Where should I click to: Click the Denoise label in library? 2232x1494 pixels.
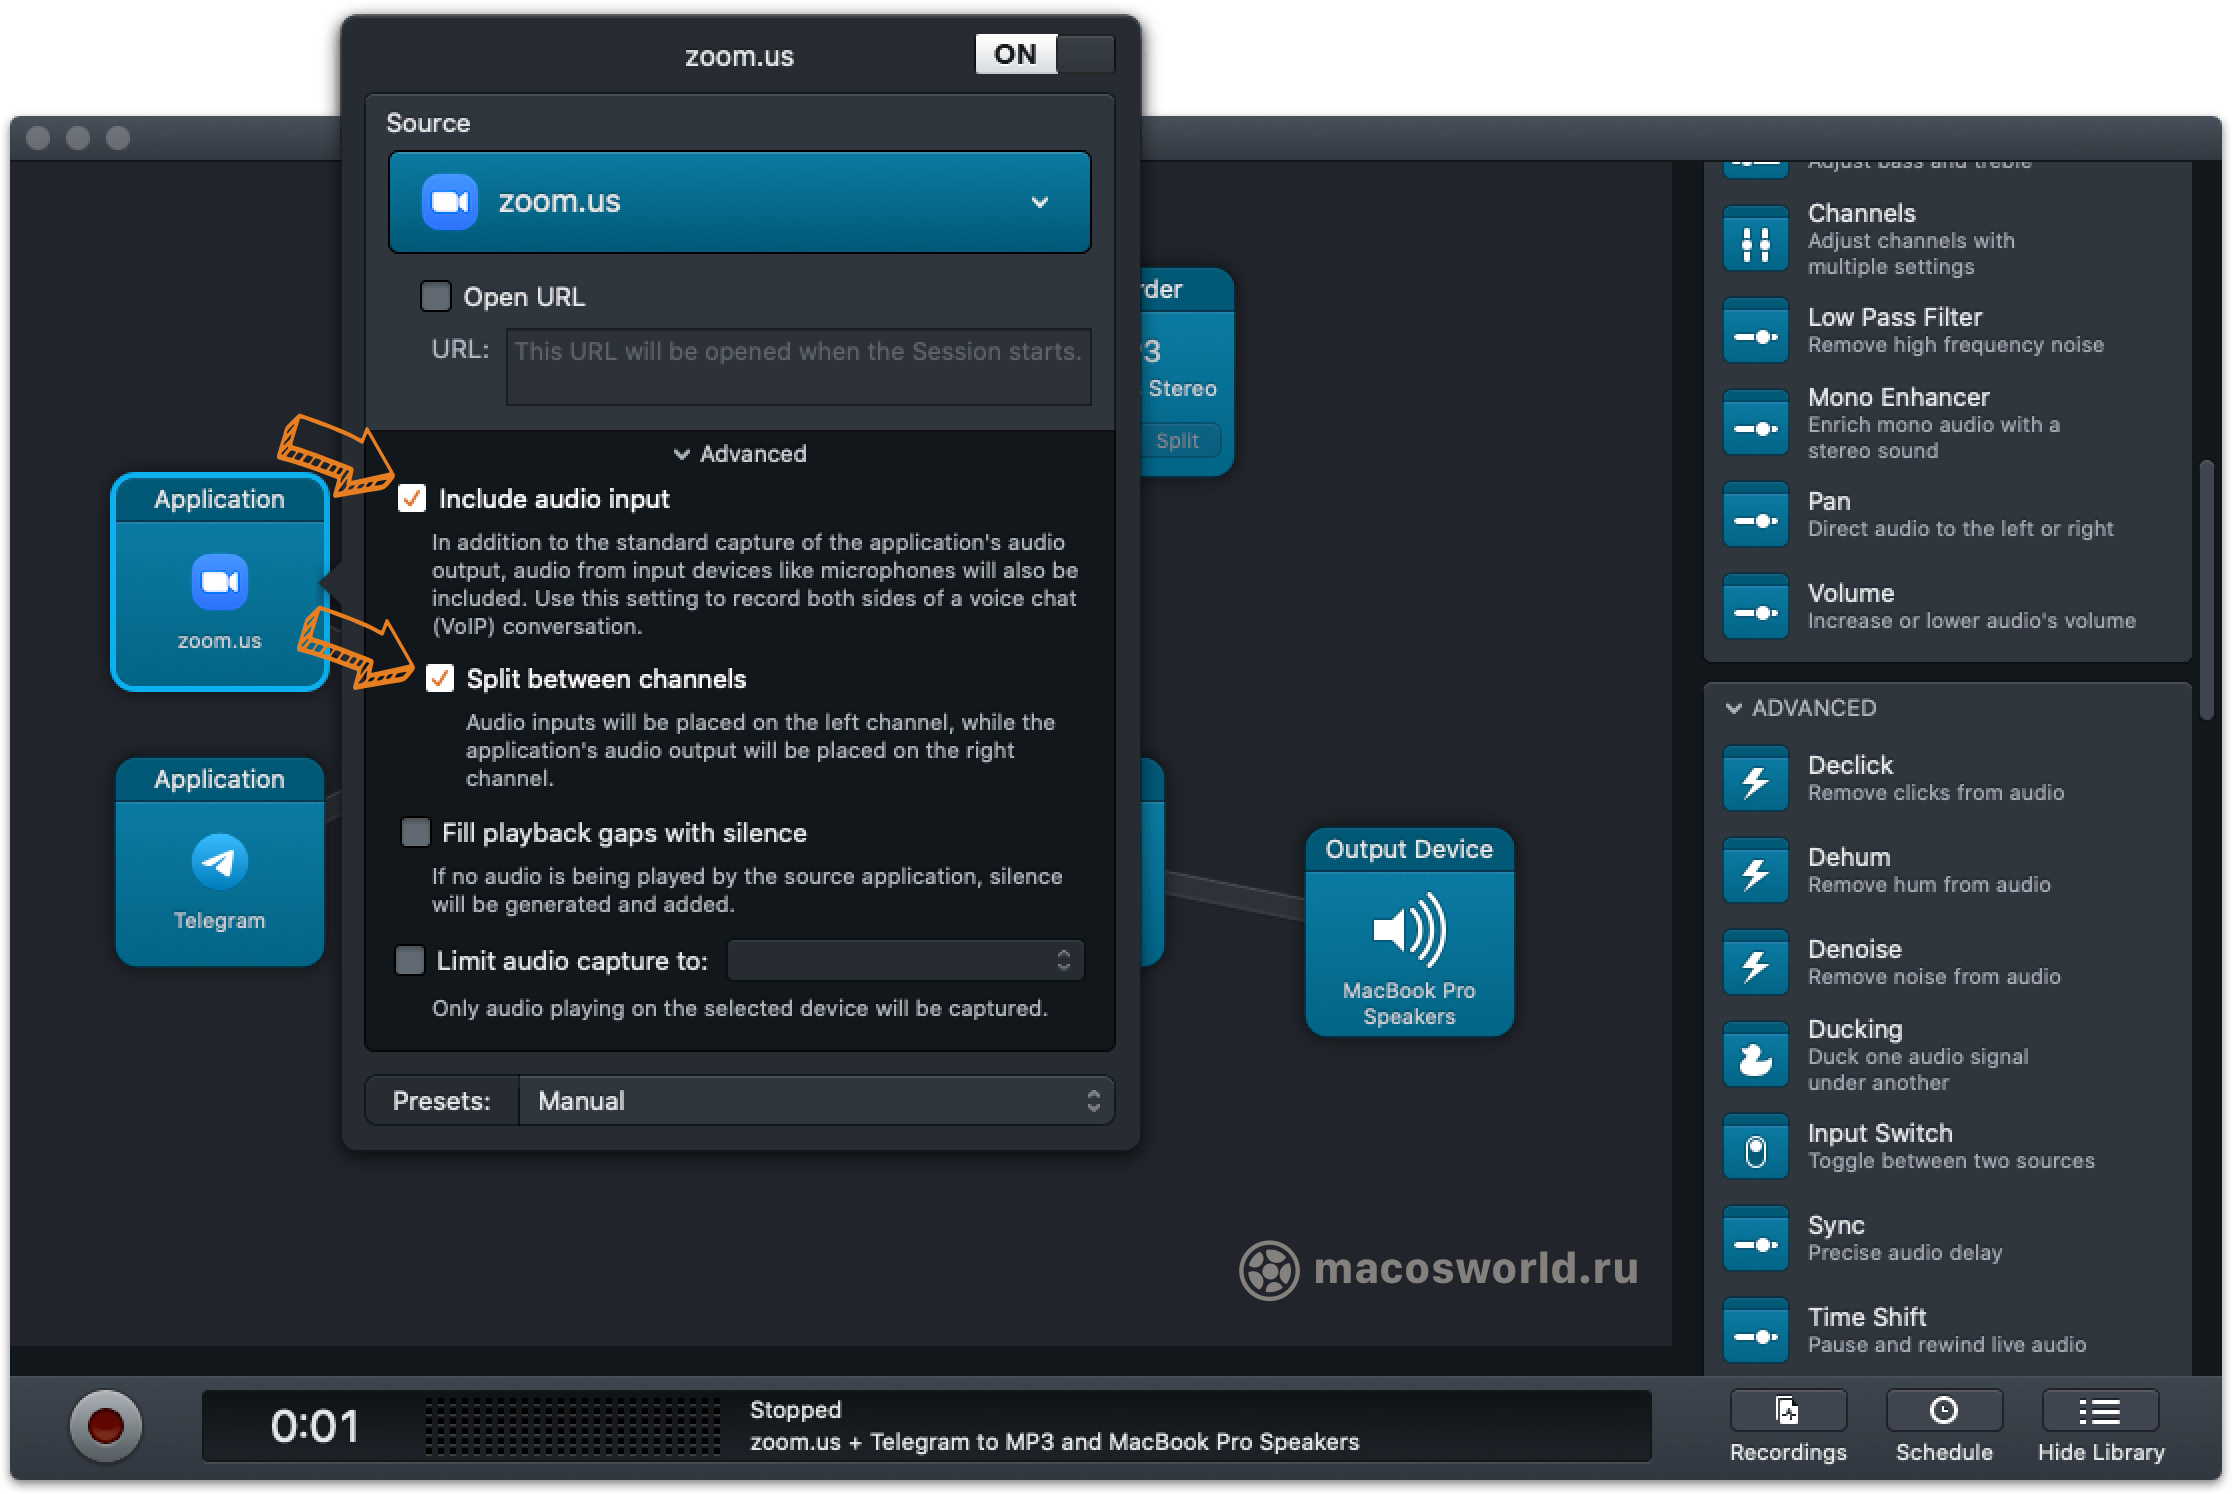[1855, 949]
